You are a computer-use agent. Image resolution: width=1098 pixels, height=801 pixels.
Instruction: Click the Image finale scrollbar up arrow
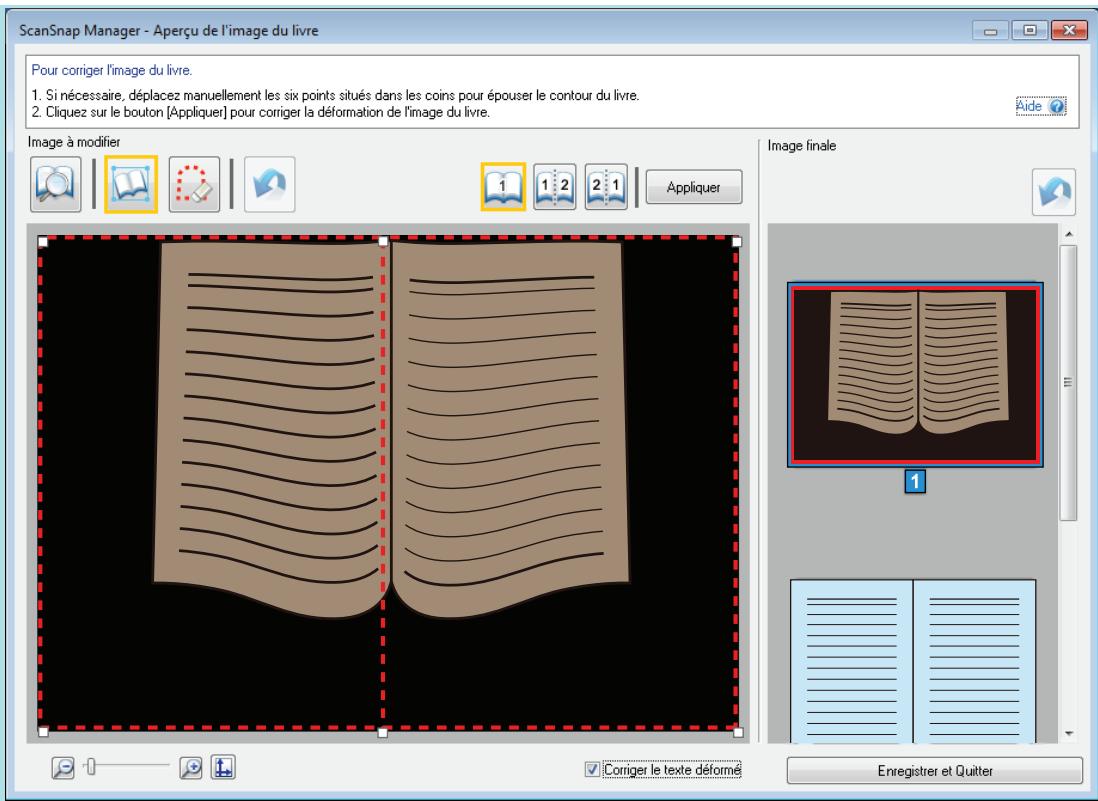click(1069, 234)
